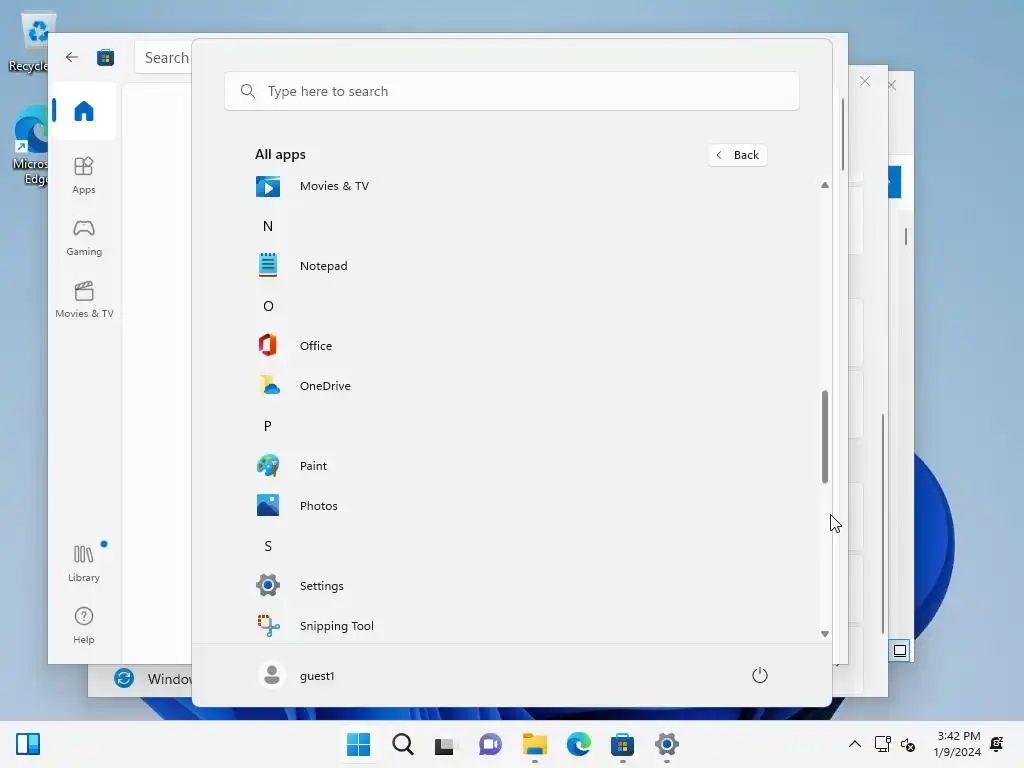Open the Movies & TV app icon in All apps
The width and height of the screenshot is (1024, 768).
click(x=268, y=186)
